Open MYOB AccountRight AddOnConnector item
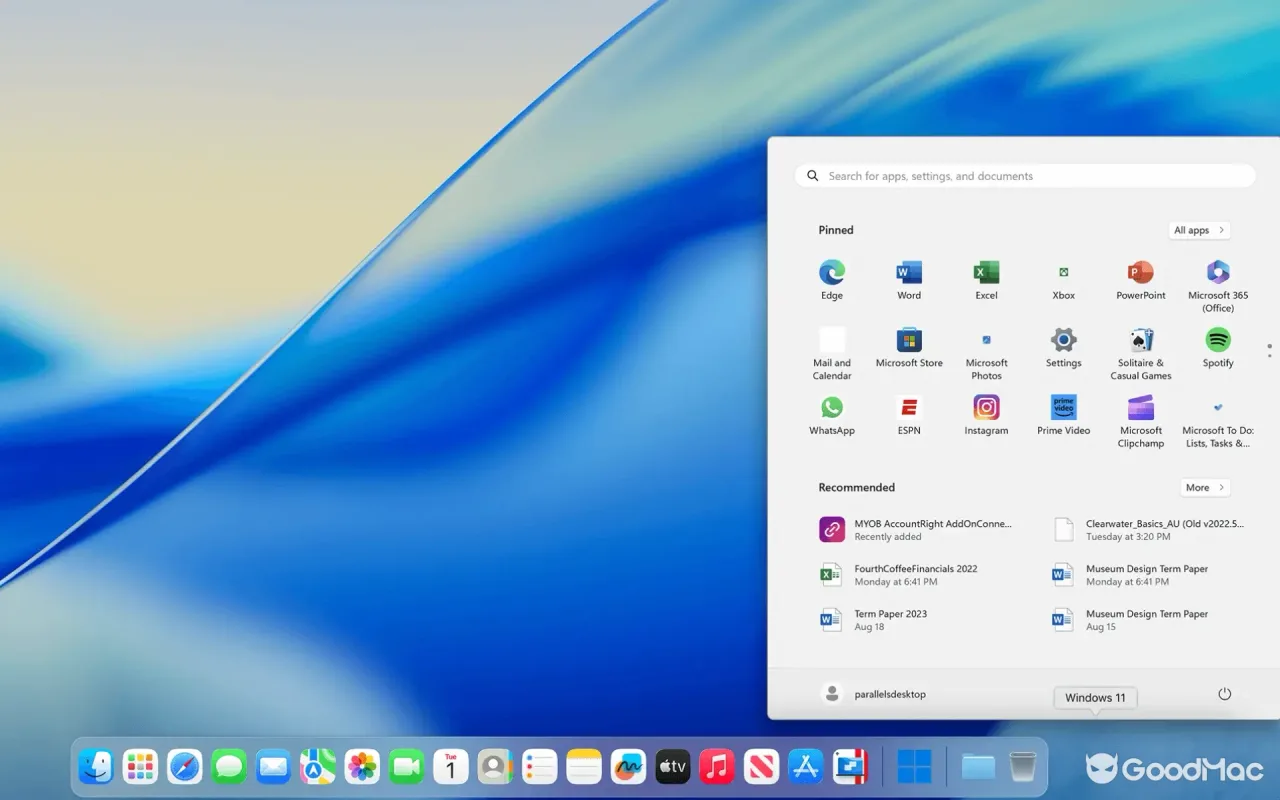Image resolution: width=1280 pixels, height=800 pixels. pos(916,529)
